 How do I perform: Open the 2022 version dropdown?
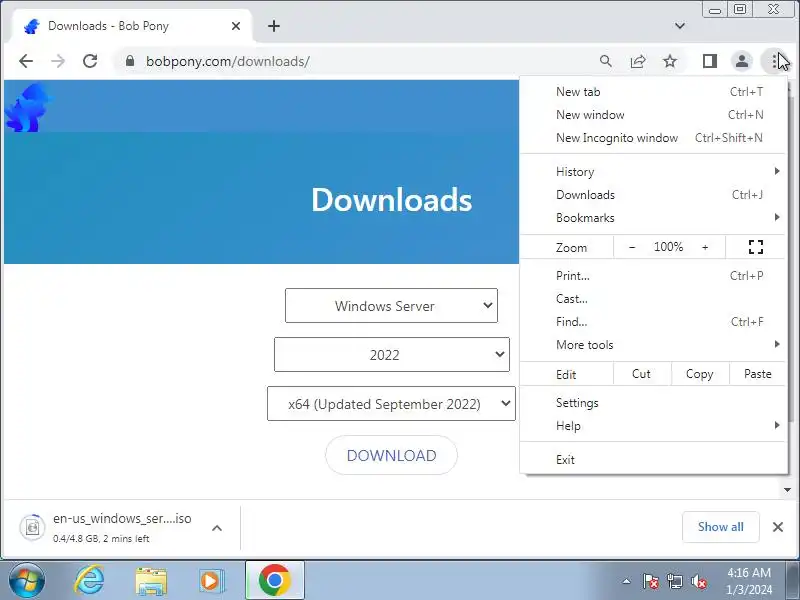[x=391, y=355]
